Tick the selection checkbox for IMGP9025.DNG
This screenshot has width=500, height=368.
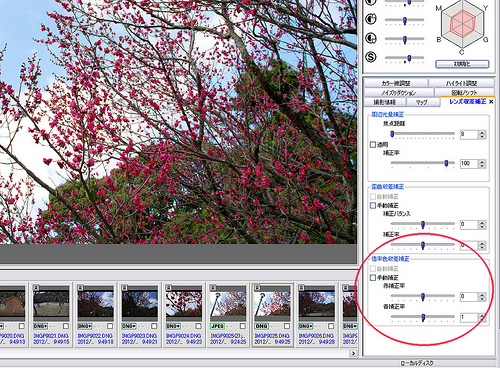click(287, 326)
